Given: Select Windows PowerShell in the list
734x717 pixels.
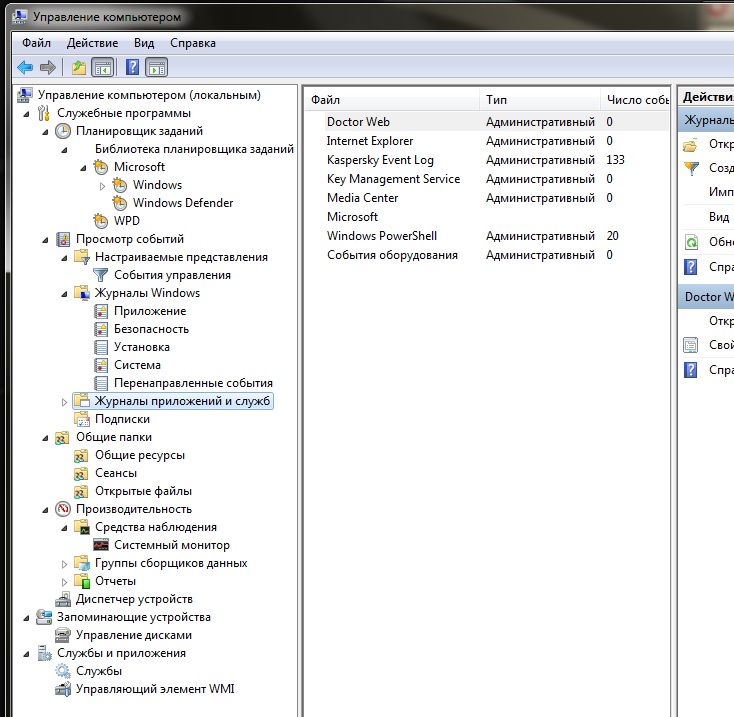Looking at the screenshot, I should pyautogui.click(x=381, y=236).
